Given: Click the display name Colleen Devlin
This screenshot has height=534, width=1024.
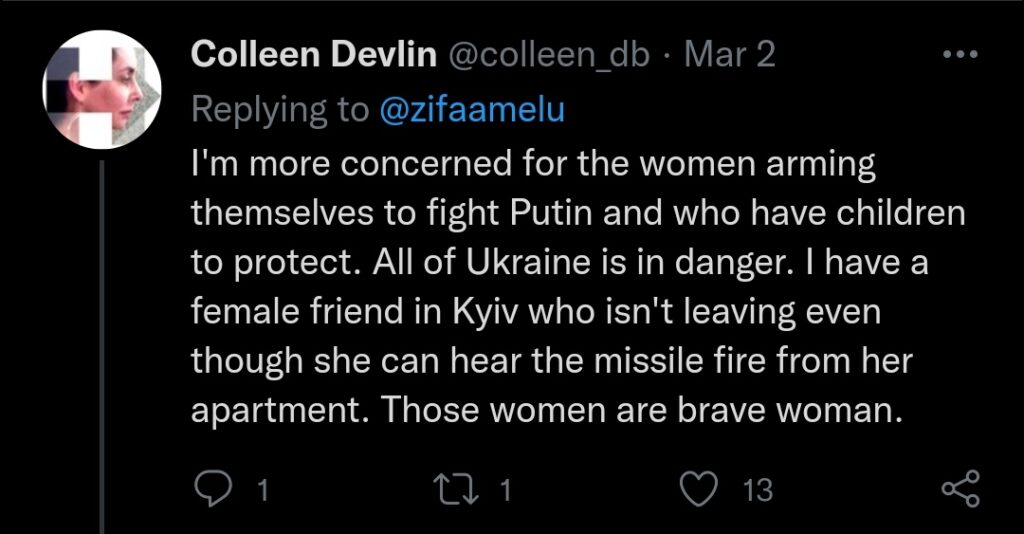Looking at the screenshot, I should click(312, 56).
